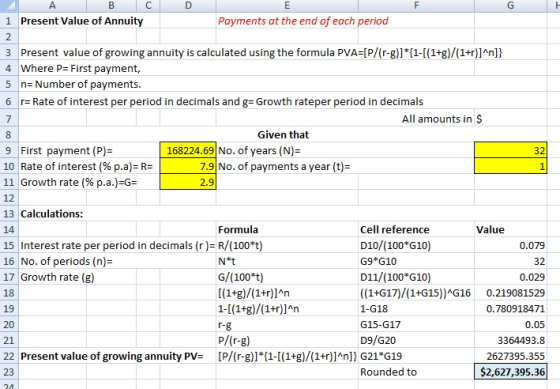Click 'Payments at the end of each period' text
The image size is (560, 389).
coord(303,21)
